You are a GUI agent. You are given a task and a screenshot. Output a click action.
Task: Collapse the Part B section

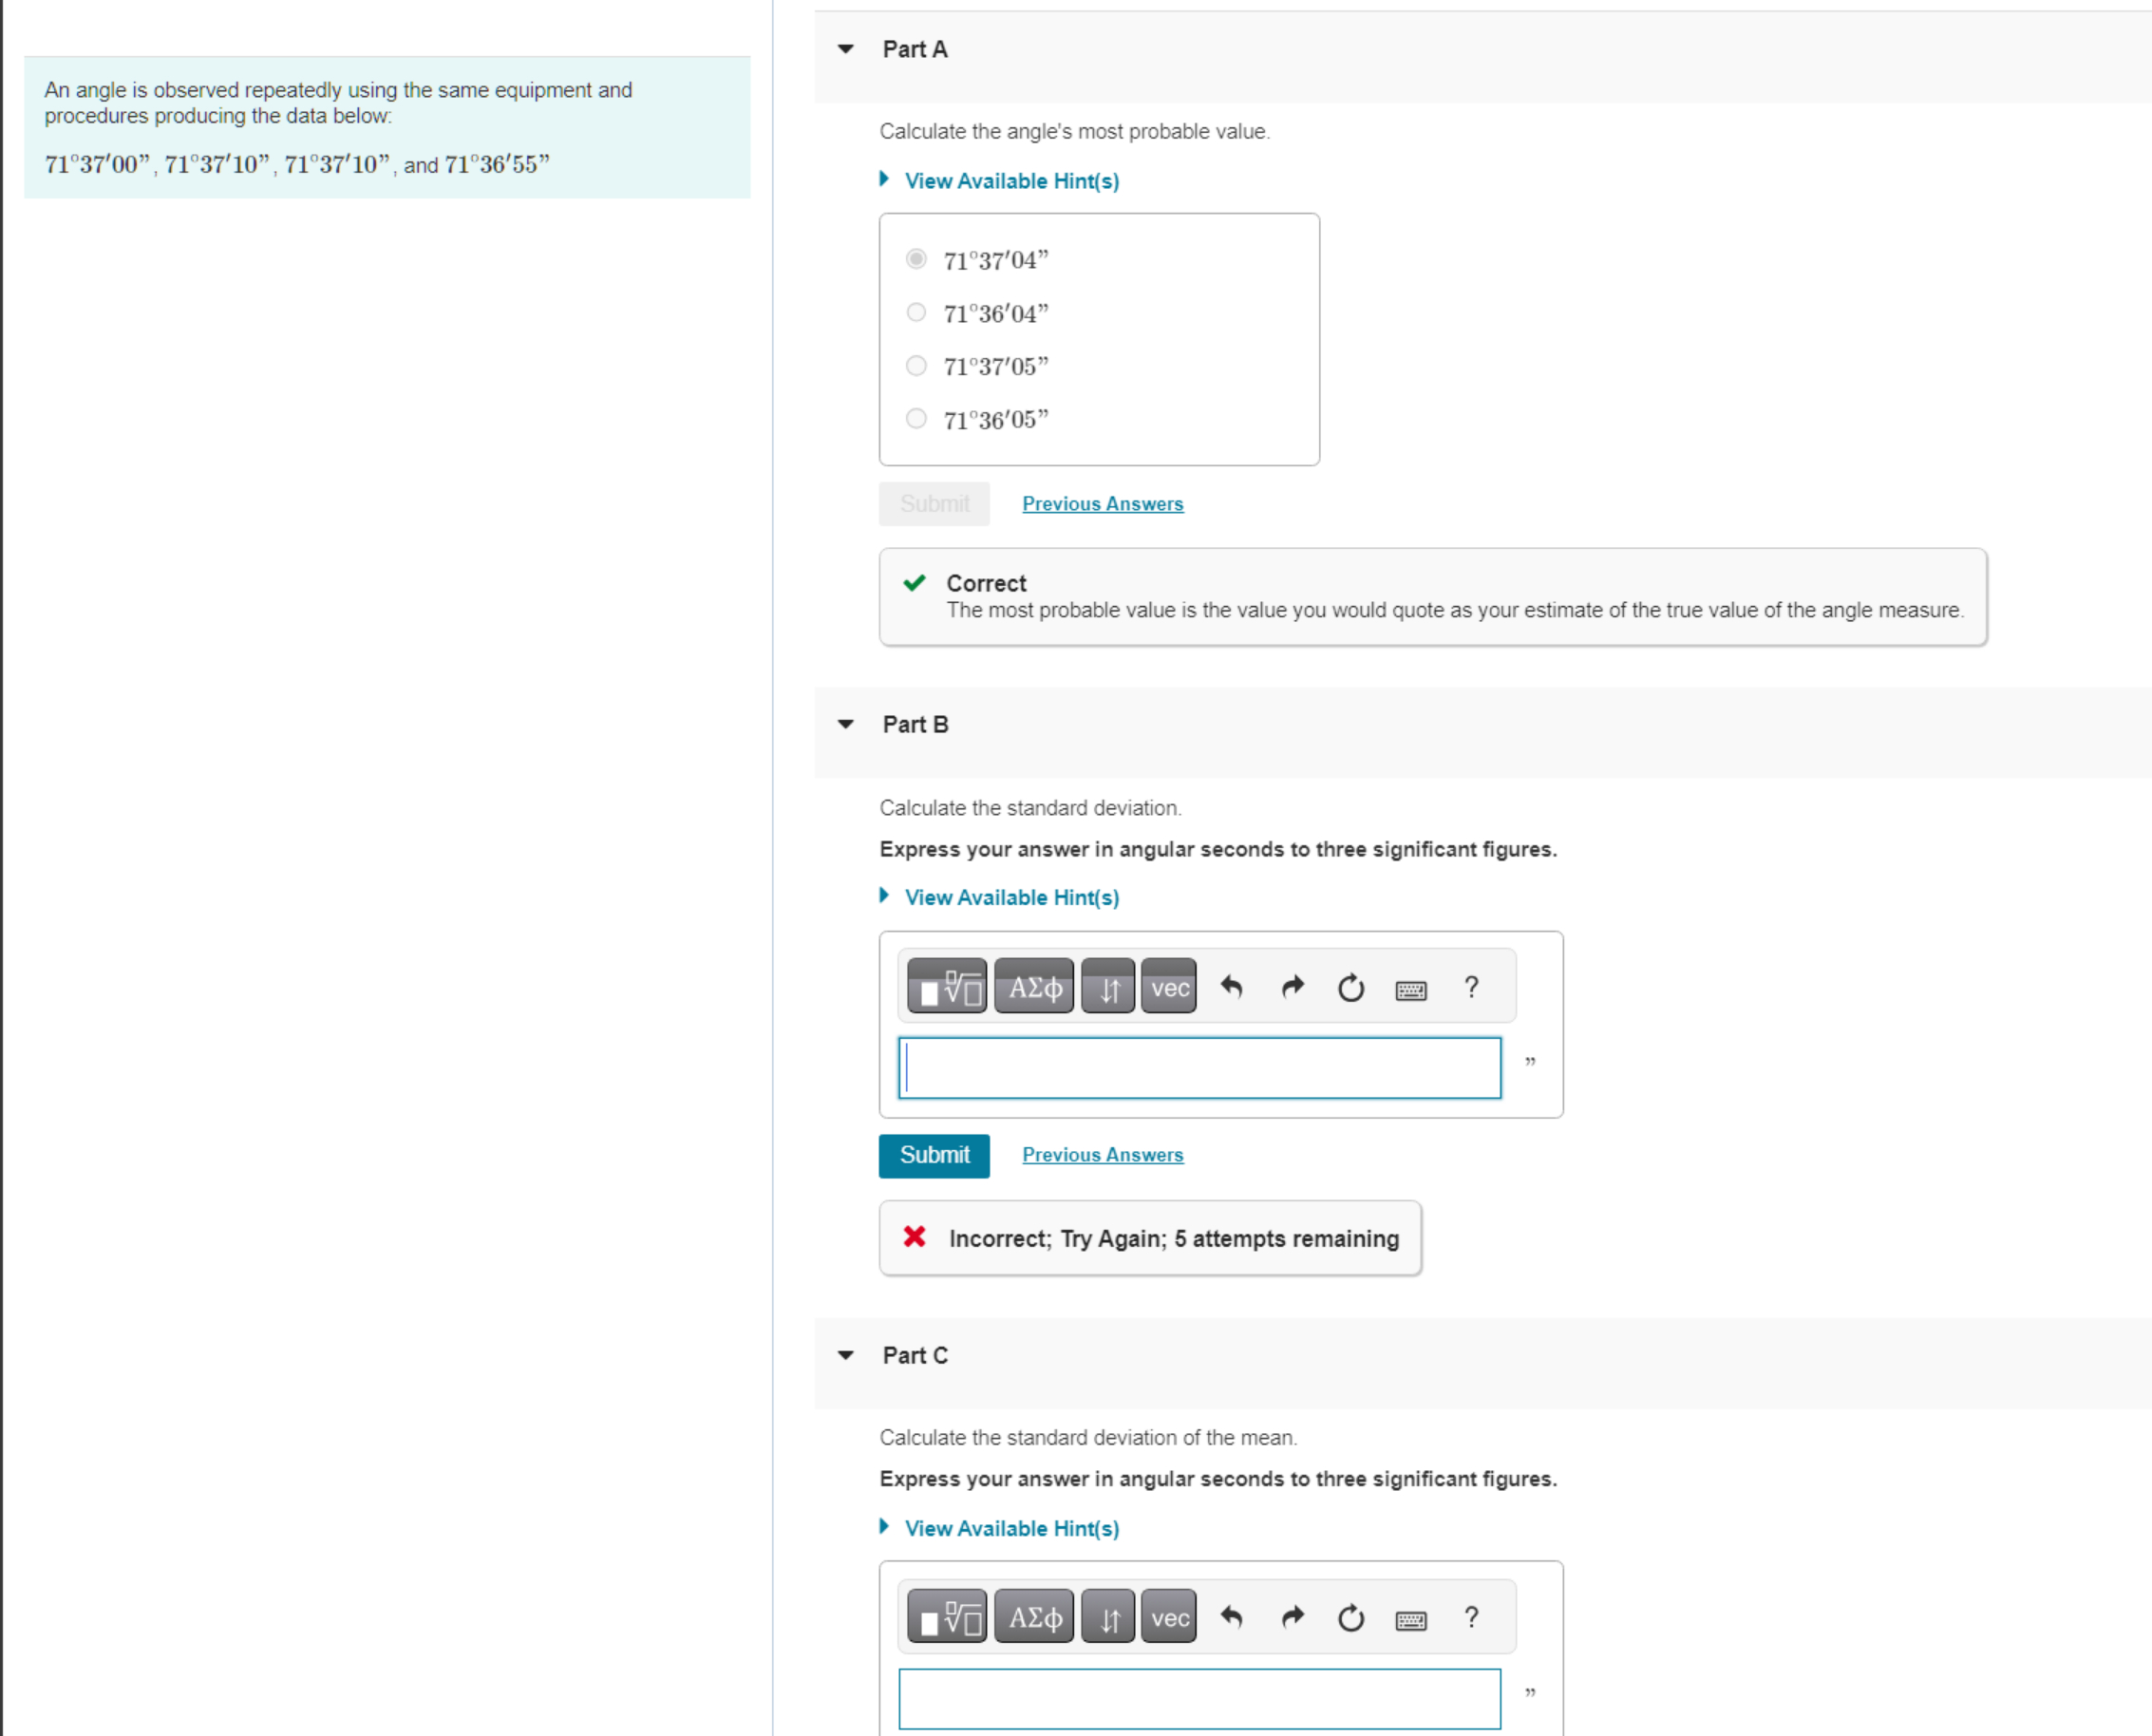click(x=846, y=724)
